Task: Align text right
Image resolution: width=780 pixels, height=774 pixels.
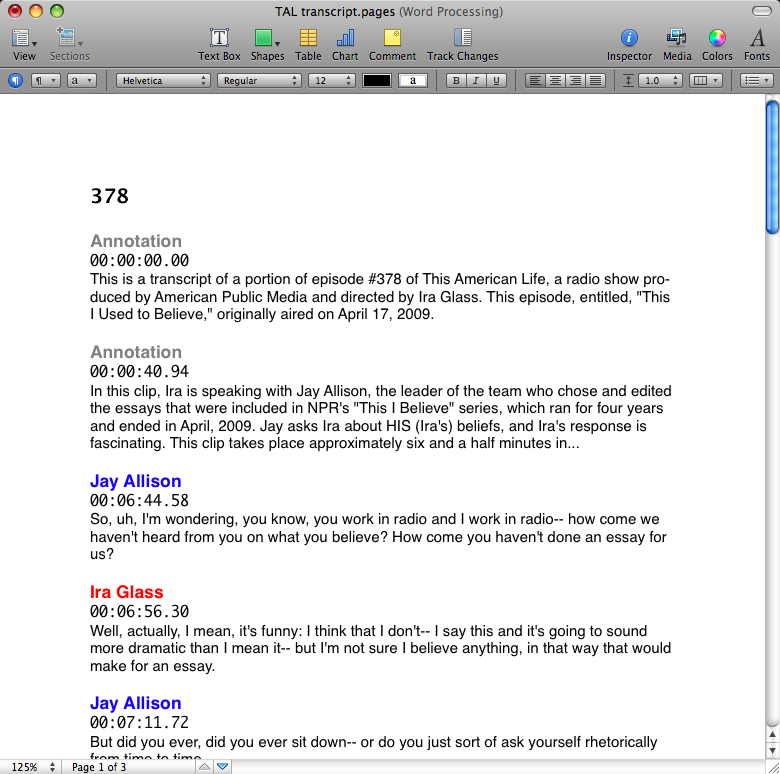Action: (575, 80)
